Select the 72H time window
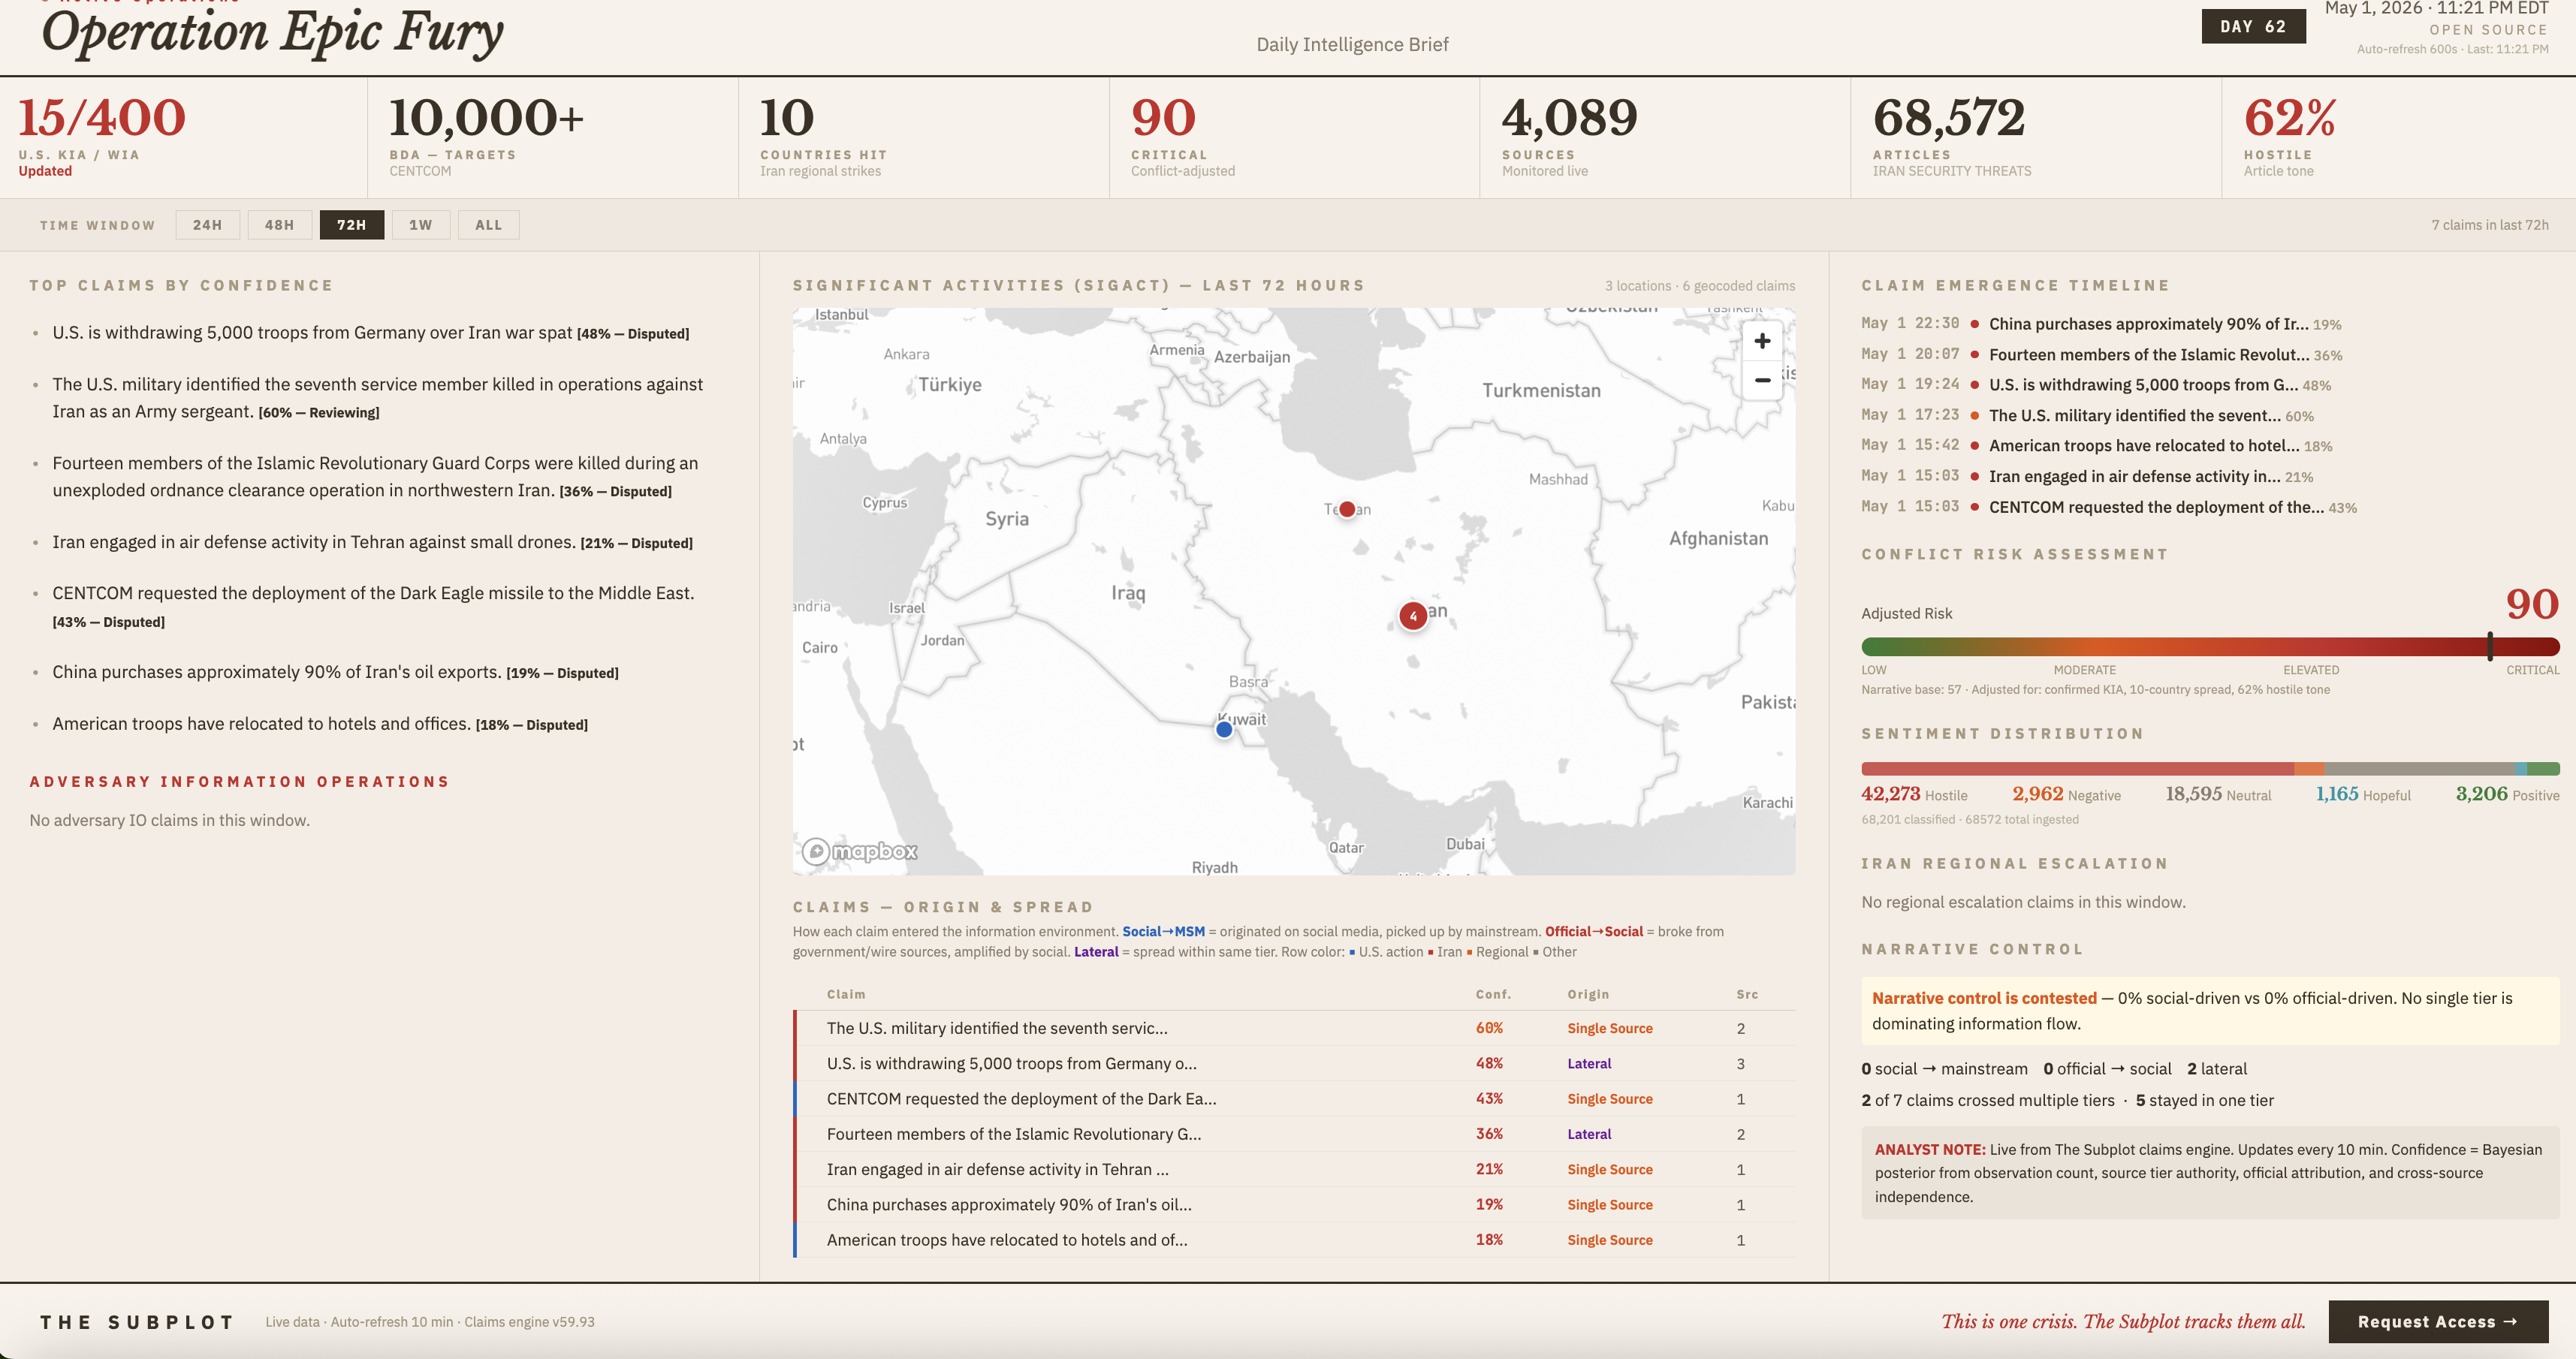2576x1359 pixels. [351, 225]
